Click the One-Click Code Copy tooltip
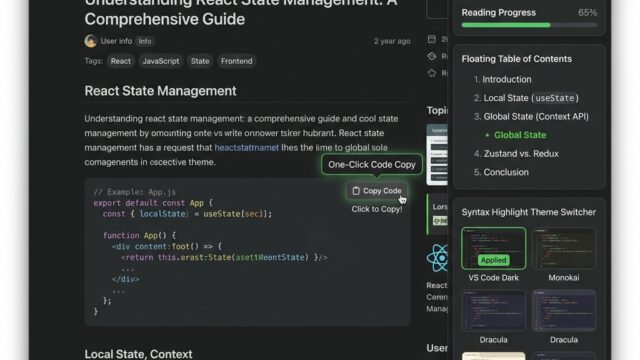The width and height of the screenshot is (640, 360). [372, 164]
